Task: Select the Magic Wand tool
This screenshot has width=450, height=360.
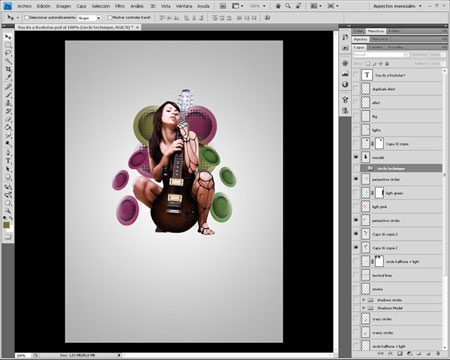Action: click(8, 61)
